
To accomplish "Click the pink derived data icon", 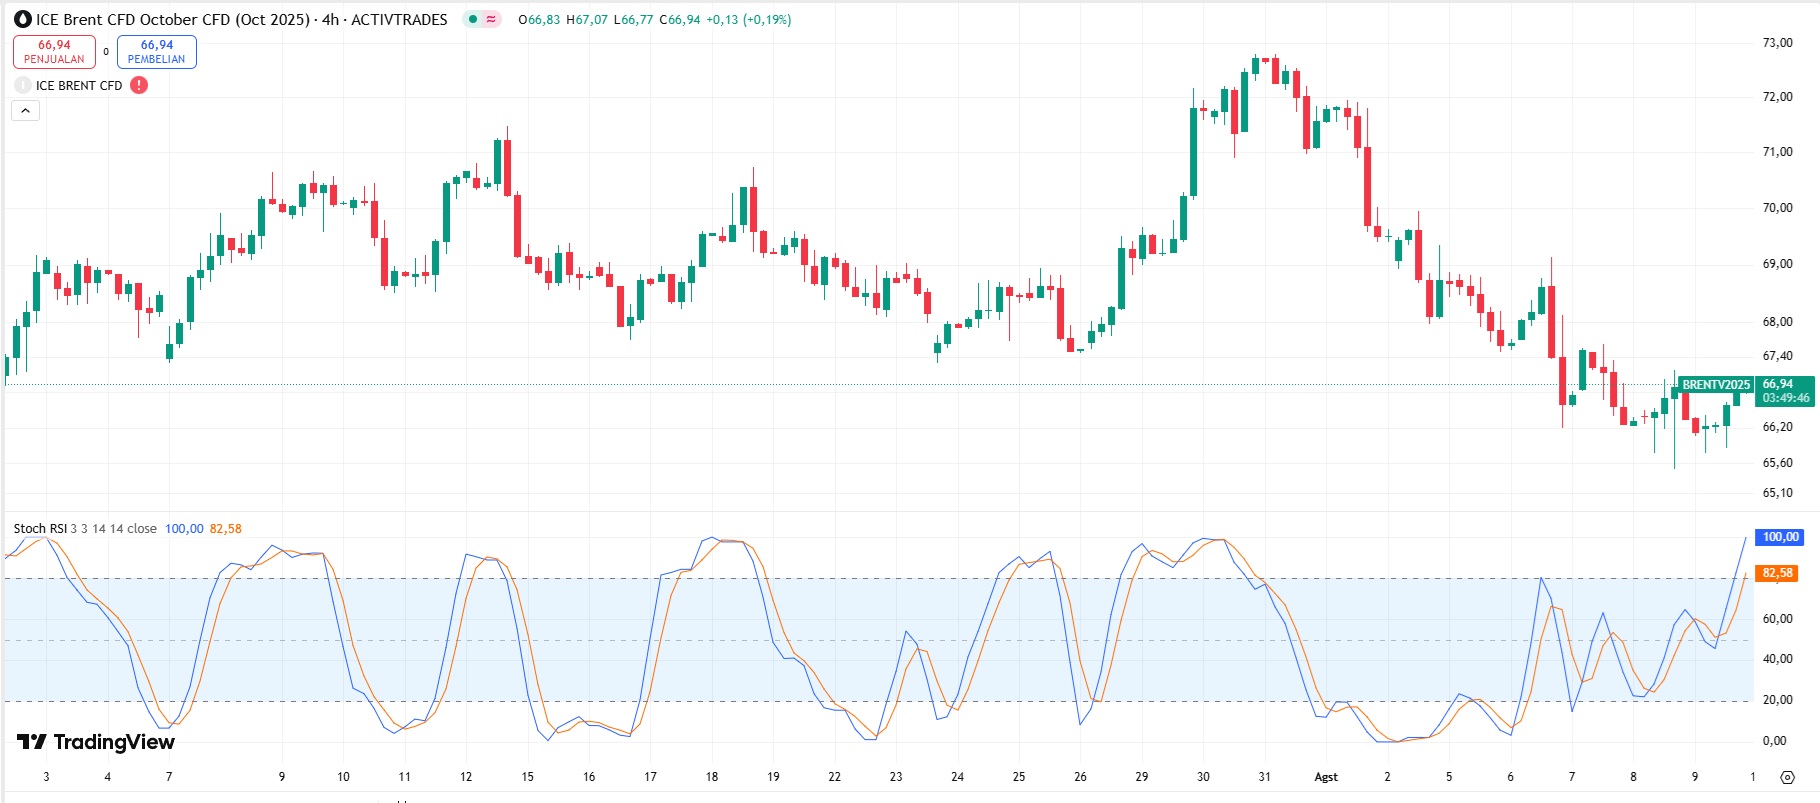I will (491, 20).
